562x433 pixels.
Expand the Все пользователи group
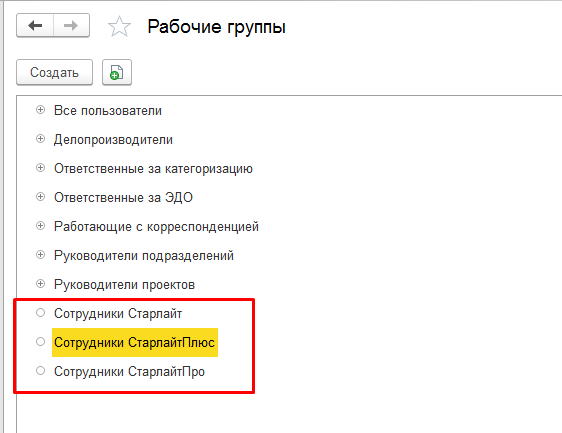tap(41, 110)
